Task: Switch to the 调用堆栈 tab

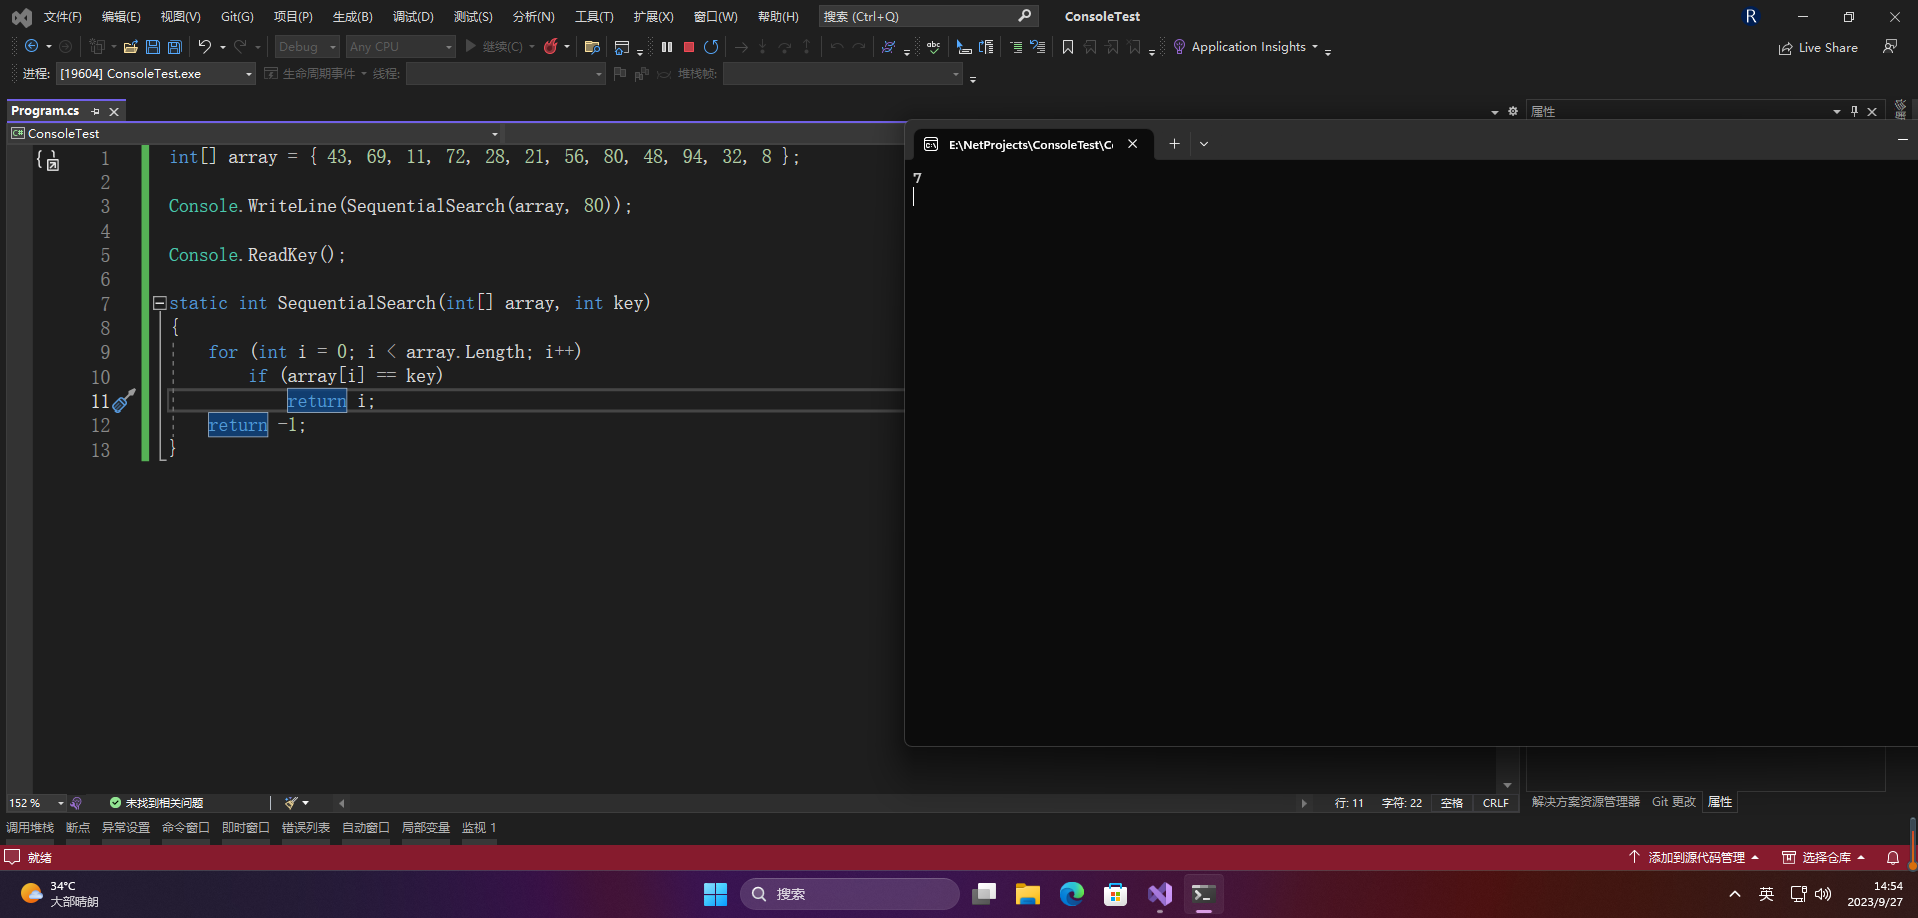Action: click(30, 827)
